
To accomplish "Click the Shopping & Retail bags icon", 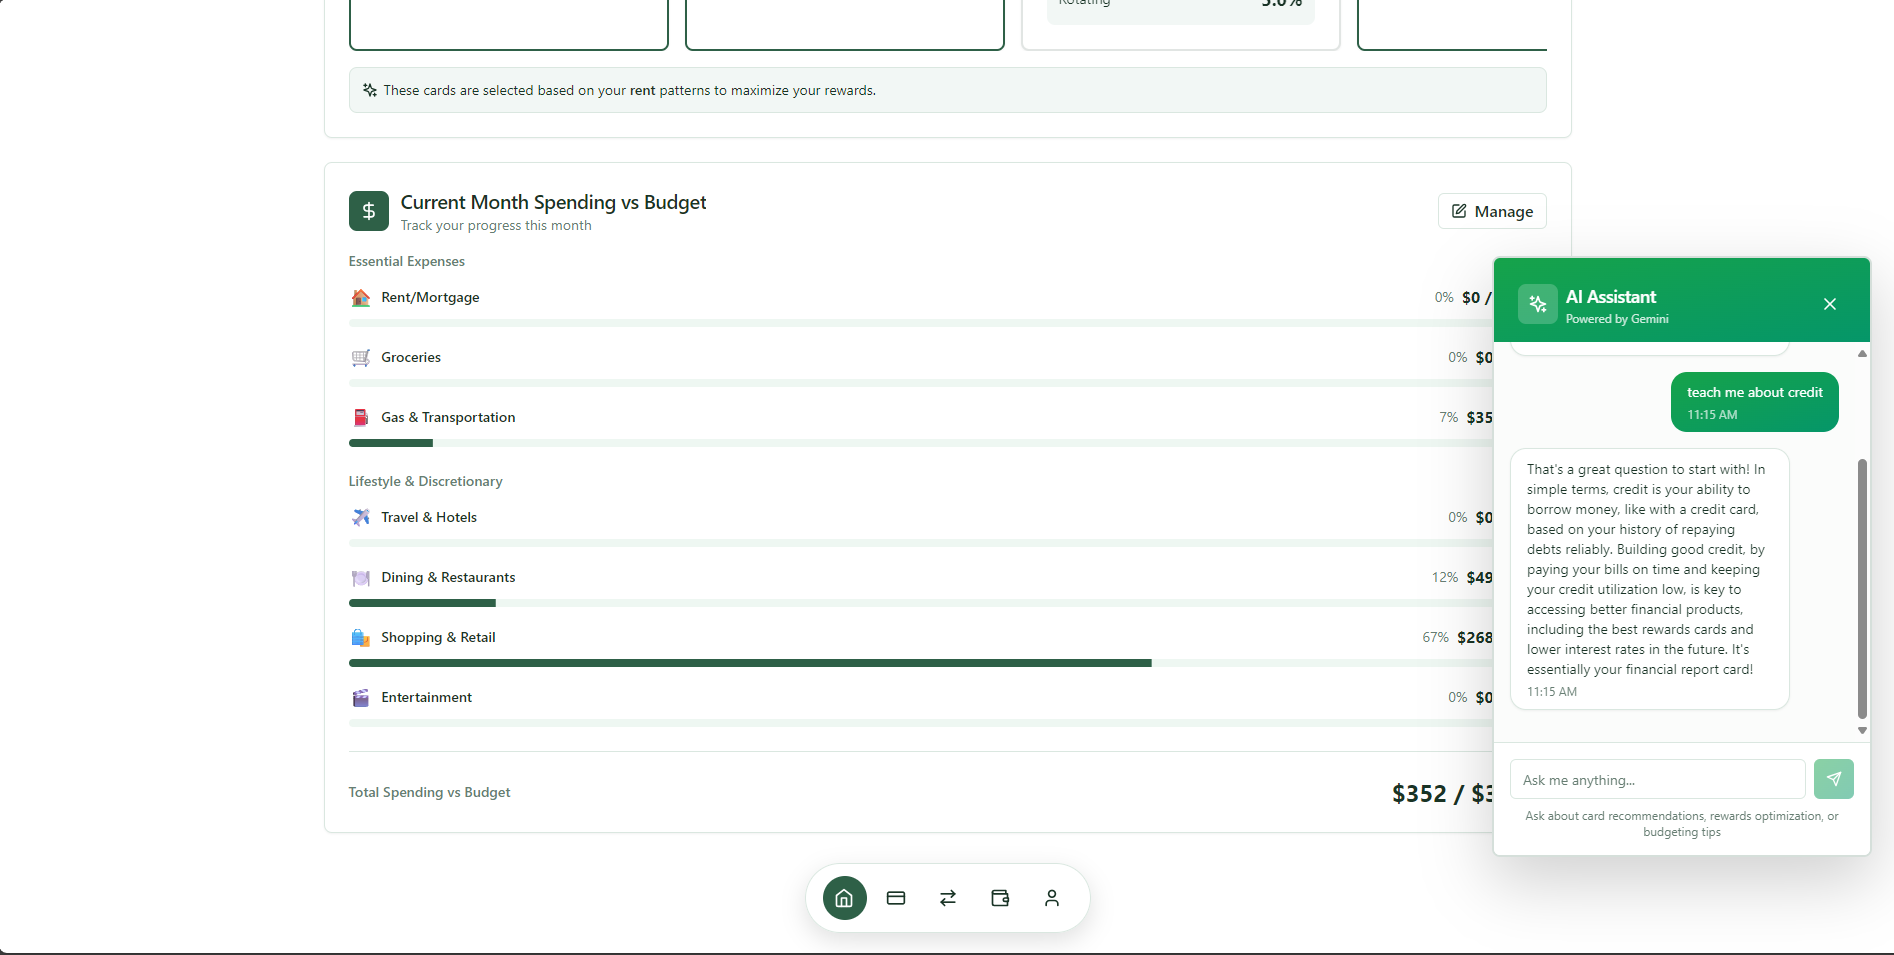I will [x=361, y=638].
